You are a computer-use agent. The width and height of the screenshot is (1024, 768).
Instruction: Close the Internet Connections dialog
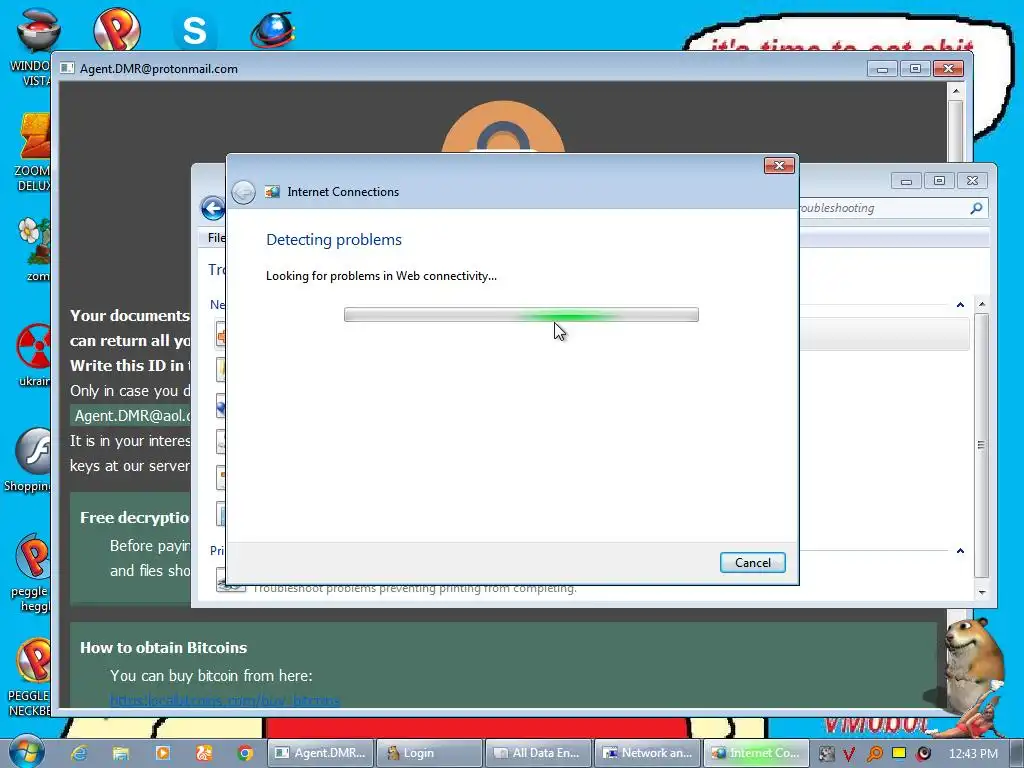(x=779, y=165)
